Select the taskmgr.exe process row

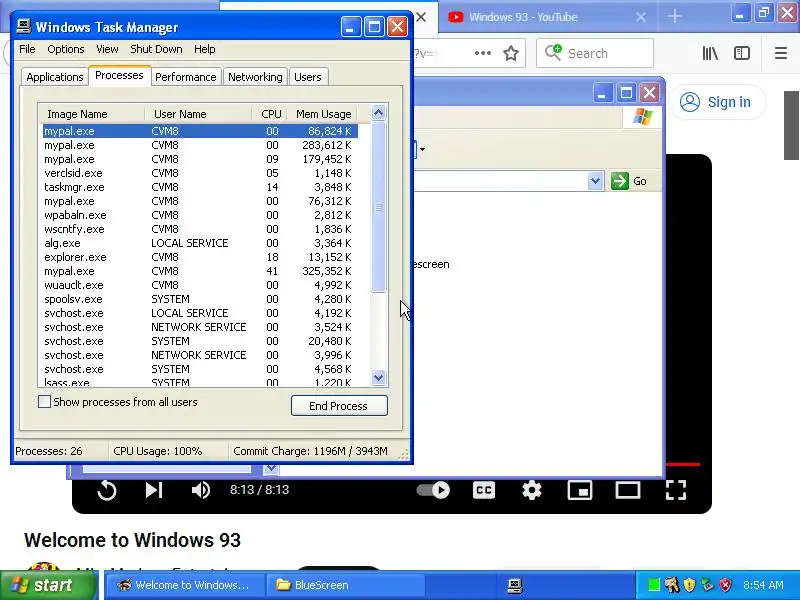200,187
